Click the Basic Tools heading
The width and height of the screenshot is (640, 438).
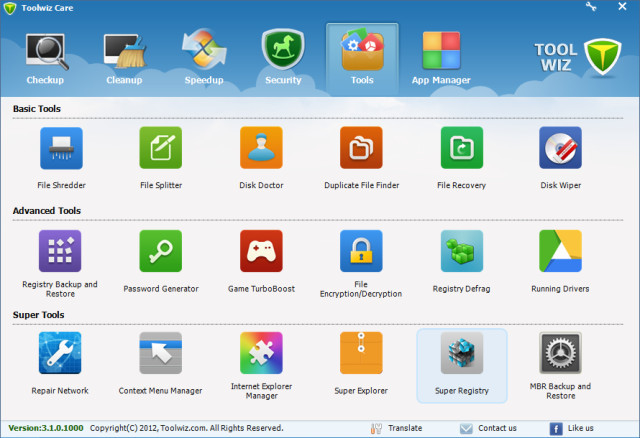coord(37,109)
